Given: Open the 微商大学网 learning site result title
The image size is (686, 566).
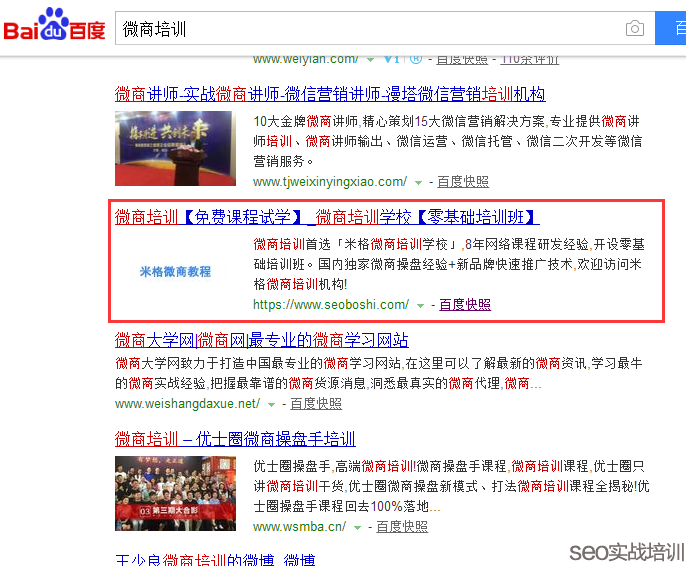Looking at the screenshot, I should tap(262, 340).
